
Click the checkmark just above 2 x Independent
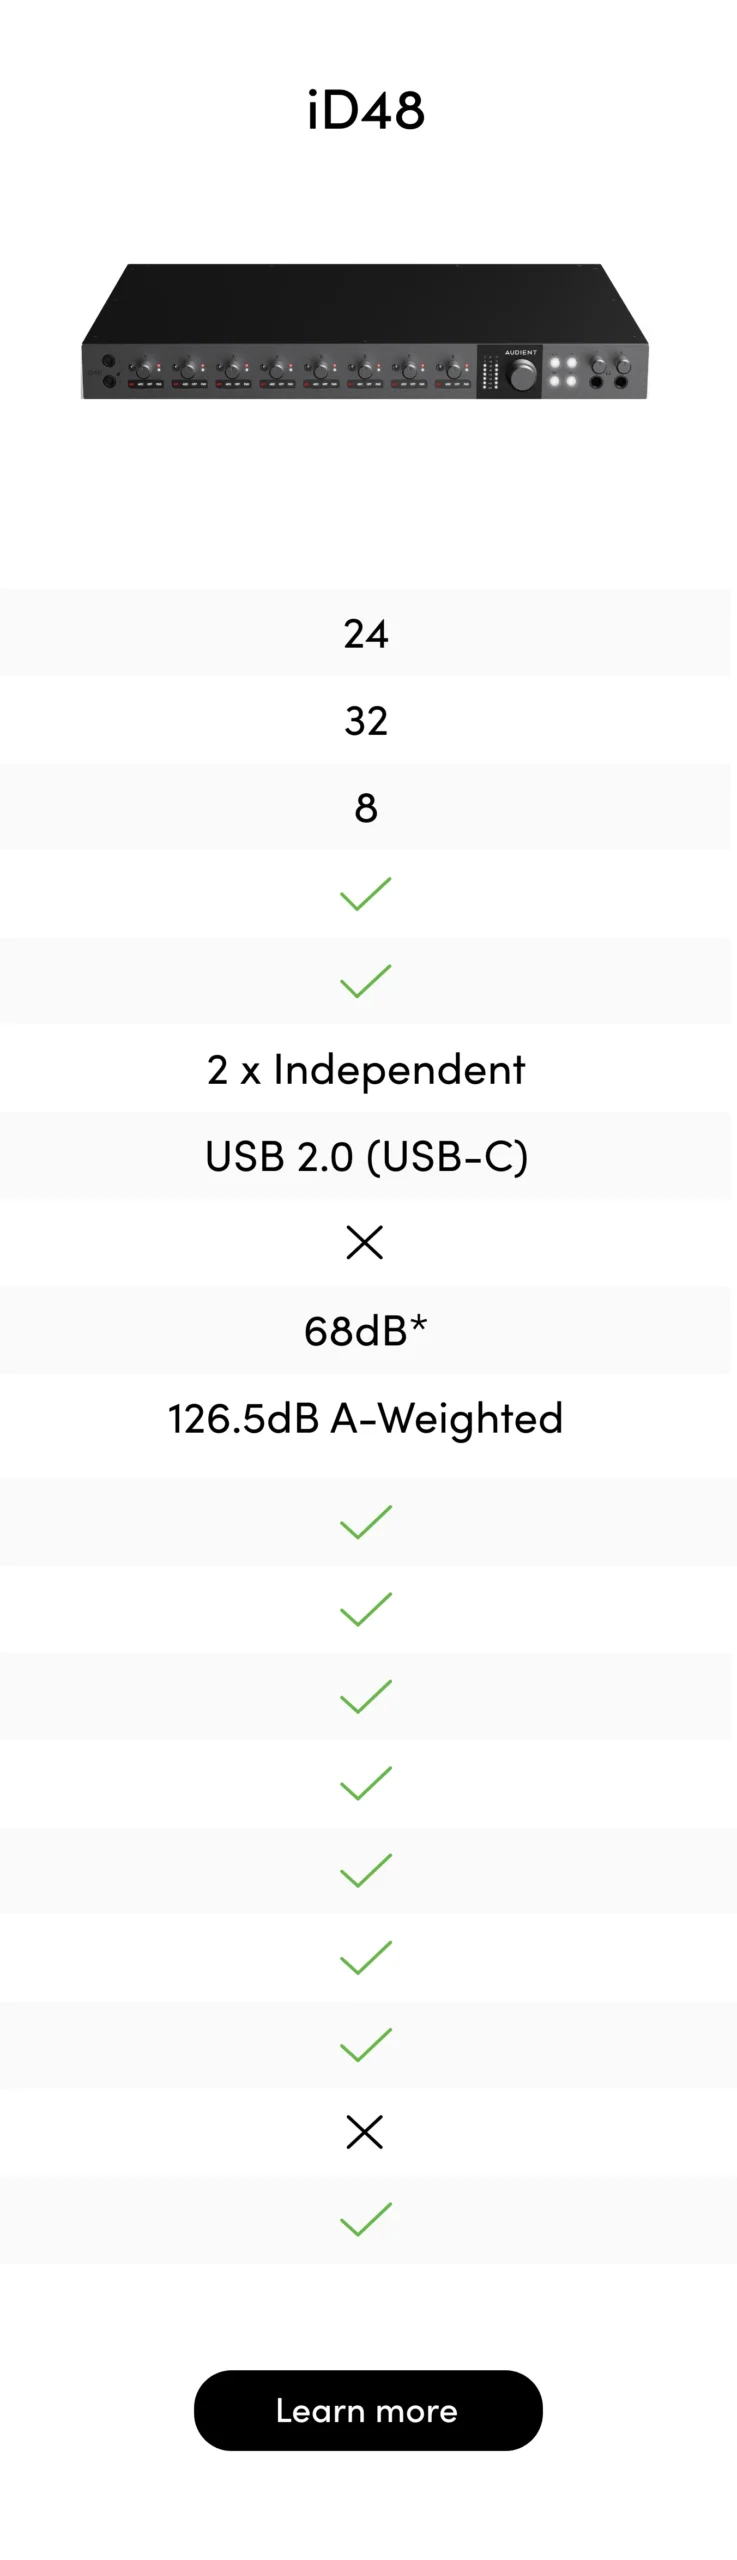point(365,981)
